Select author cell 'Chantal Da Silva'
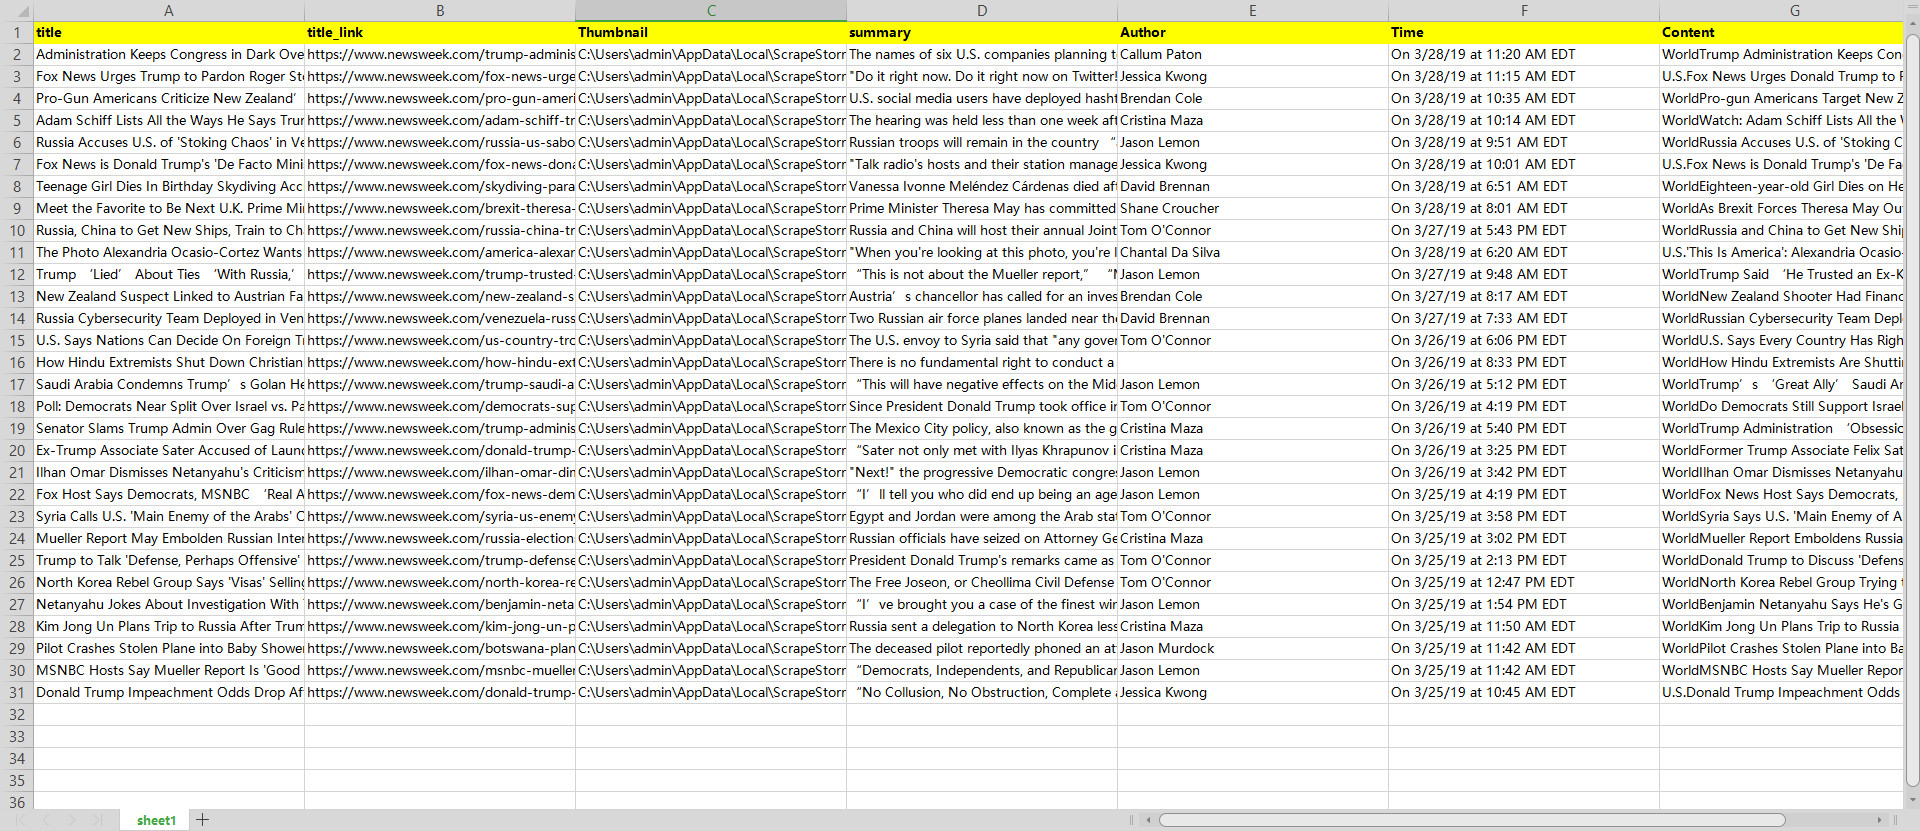This screenshot has height=831, width=1920. click(x=1253, y=252)
